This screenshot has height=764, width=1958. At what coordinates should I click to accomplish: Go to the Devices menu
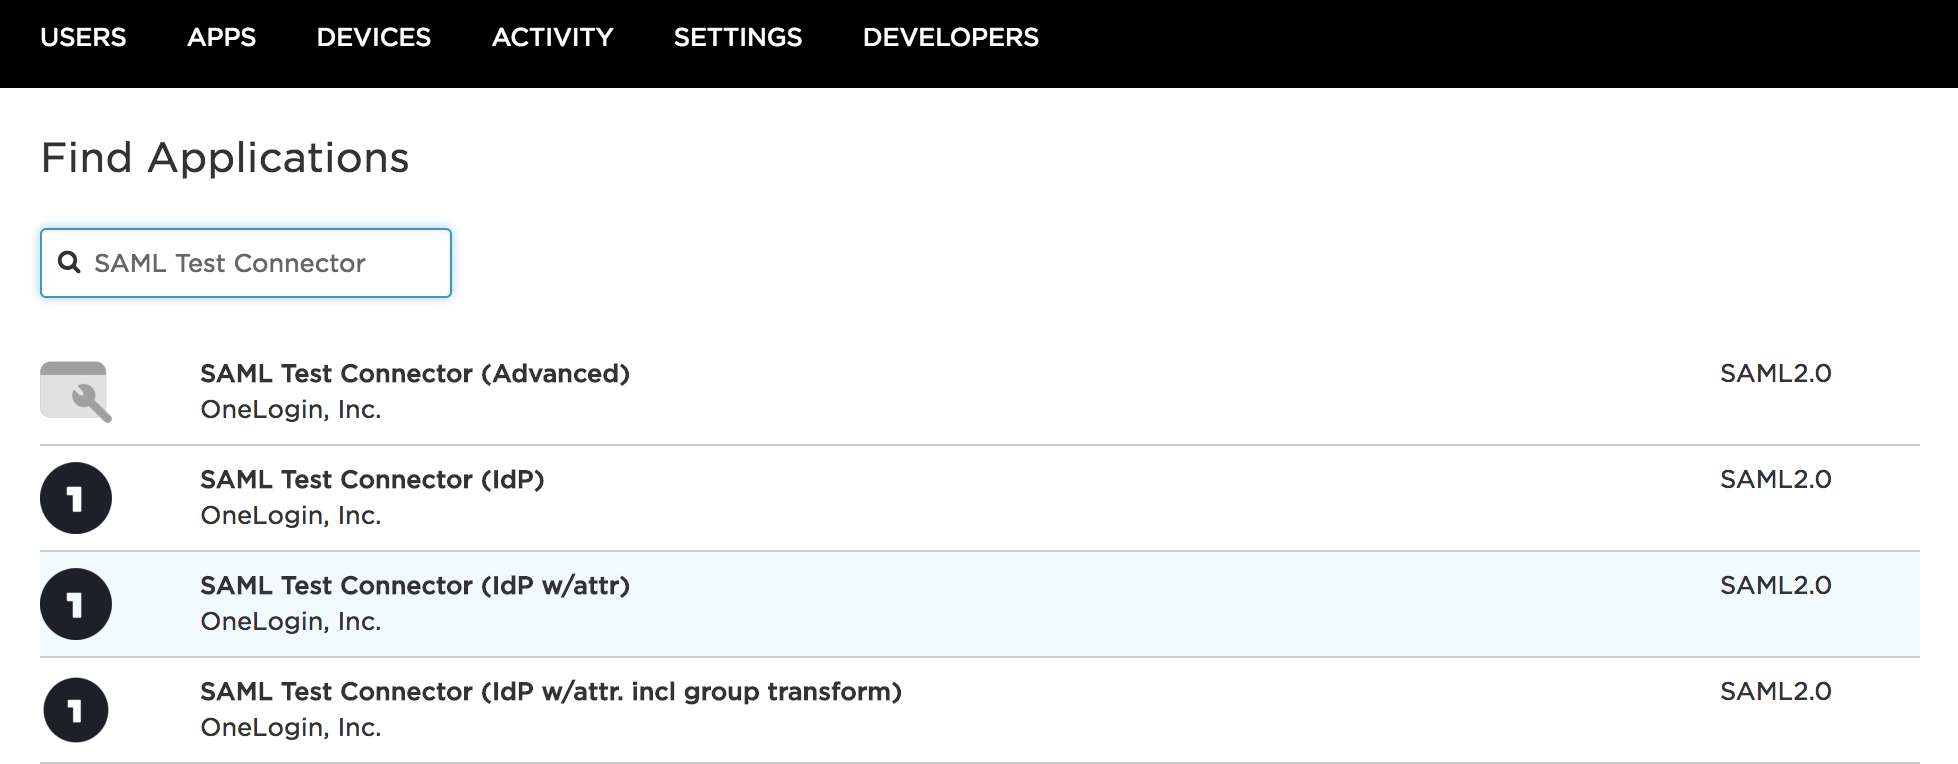373,38
